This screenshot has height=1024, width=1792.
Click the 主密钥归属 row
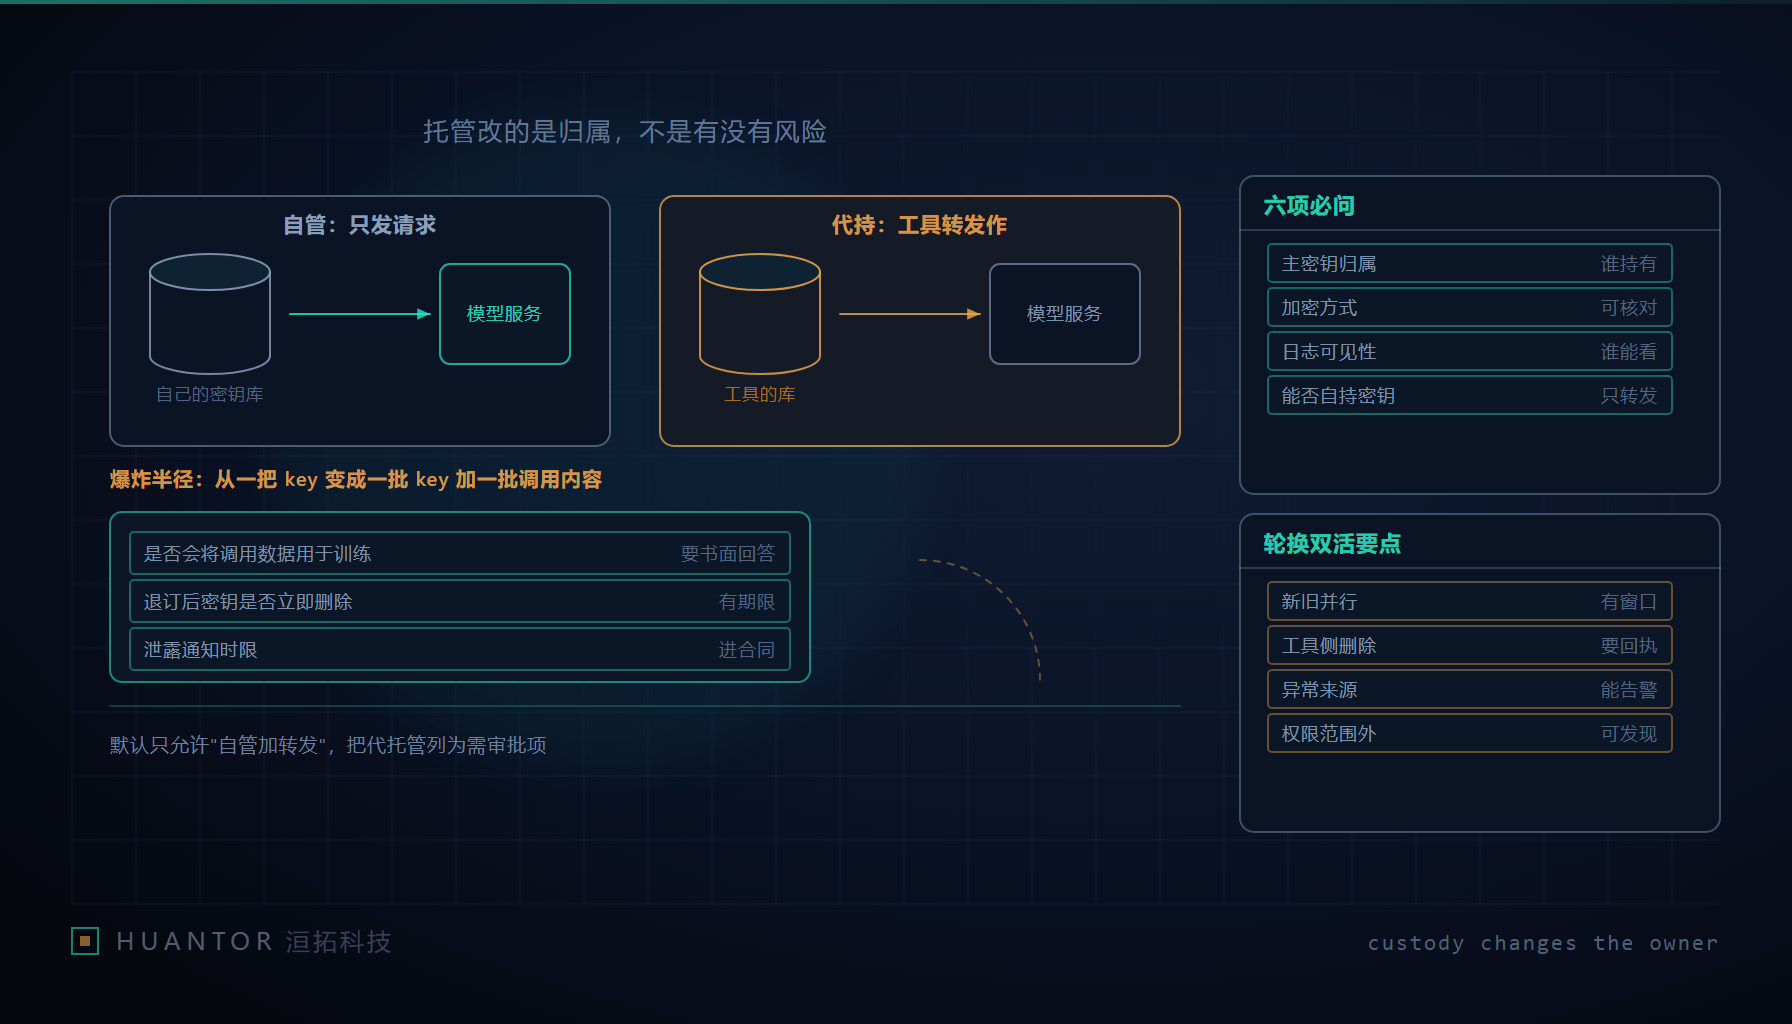[1470, 264]
